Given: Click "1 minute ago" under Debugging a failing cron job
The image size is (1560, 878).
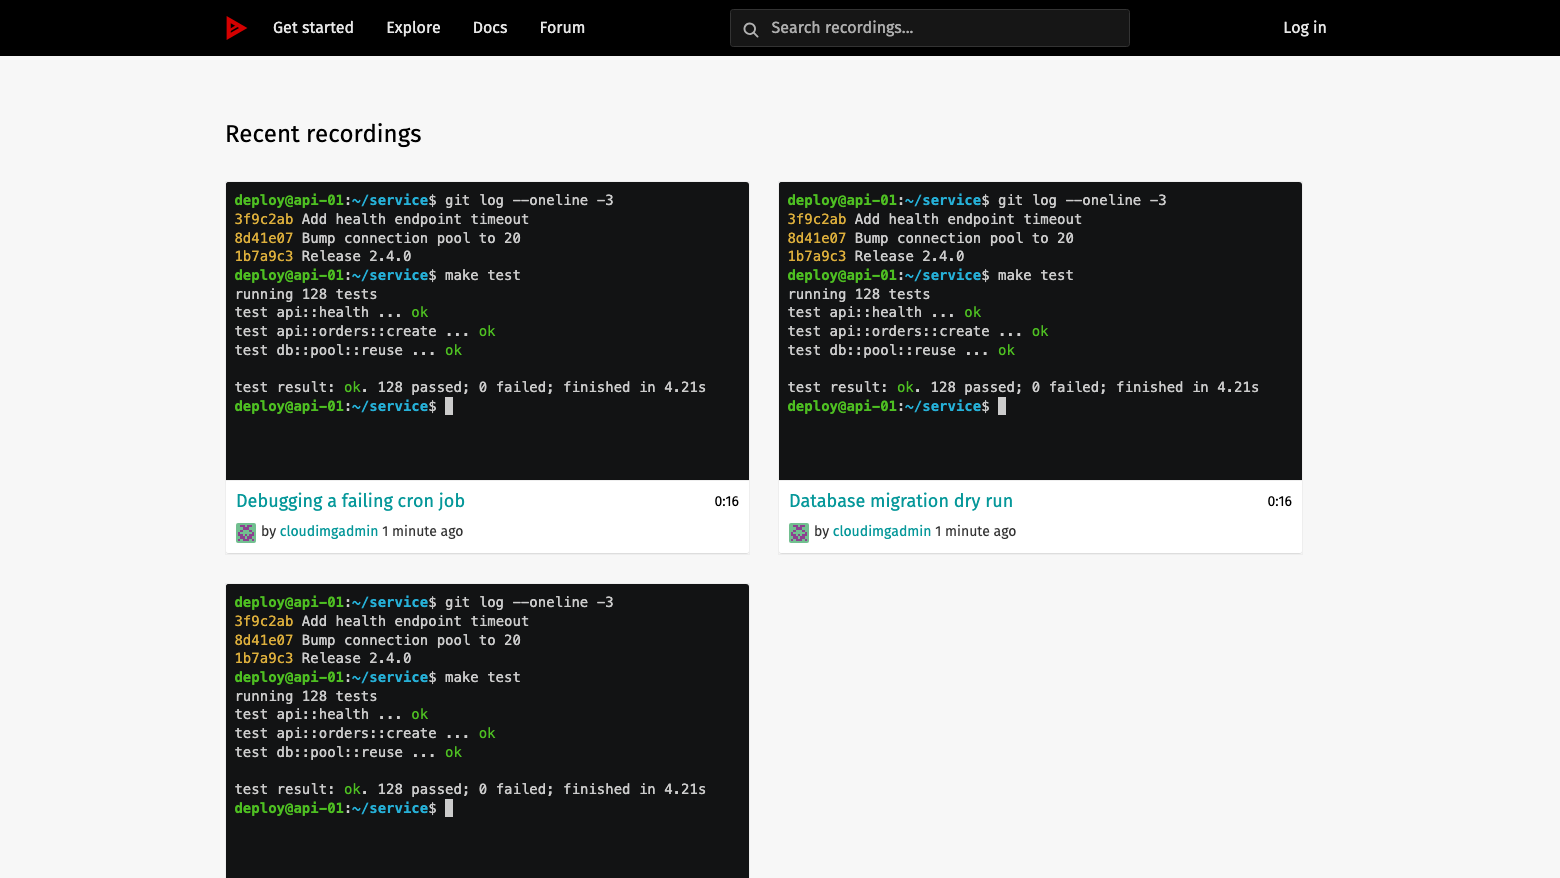Looking at the screenshot, I should coord(423,531).
